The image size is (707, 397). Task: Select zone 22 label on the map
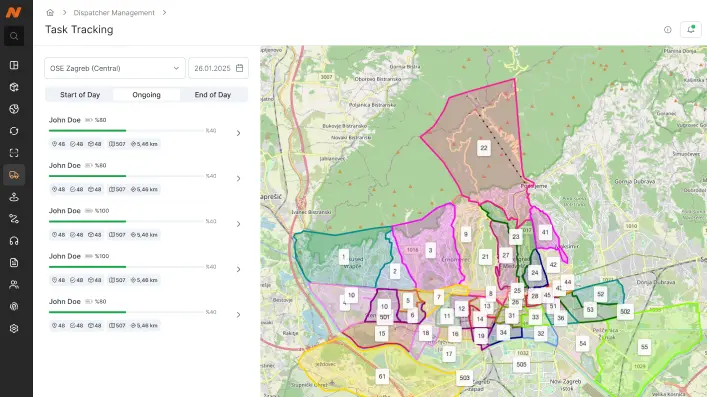pos(484,148)
